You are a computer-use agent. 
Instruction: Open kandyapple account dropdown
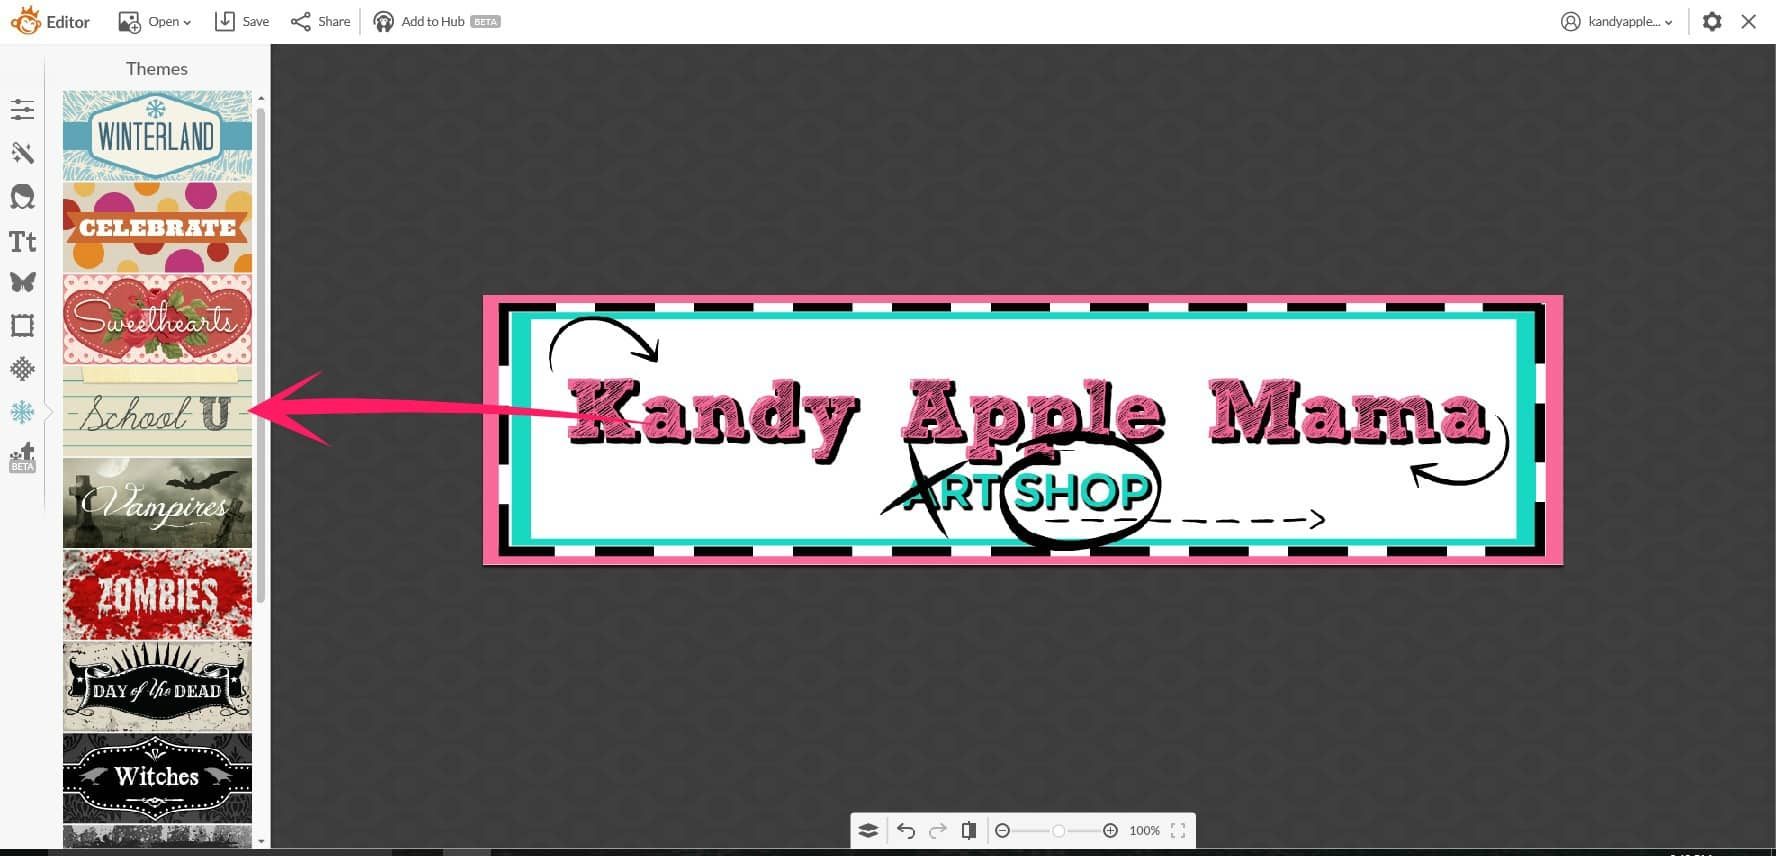tap(1617, 21)
